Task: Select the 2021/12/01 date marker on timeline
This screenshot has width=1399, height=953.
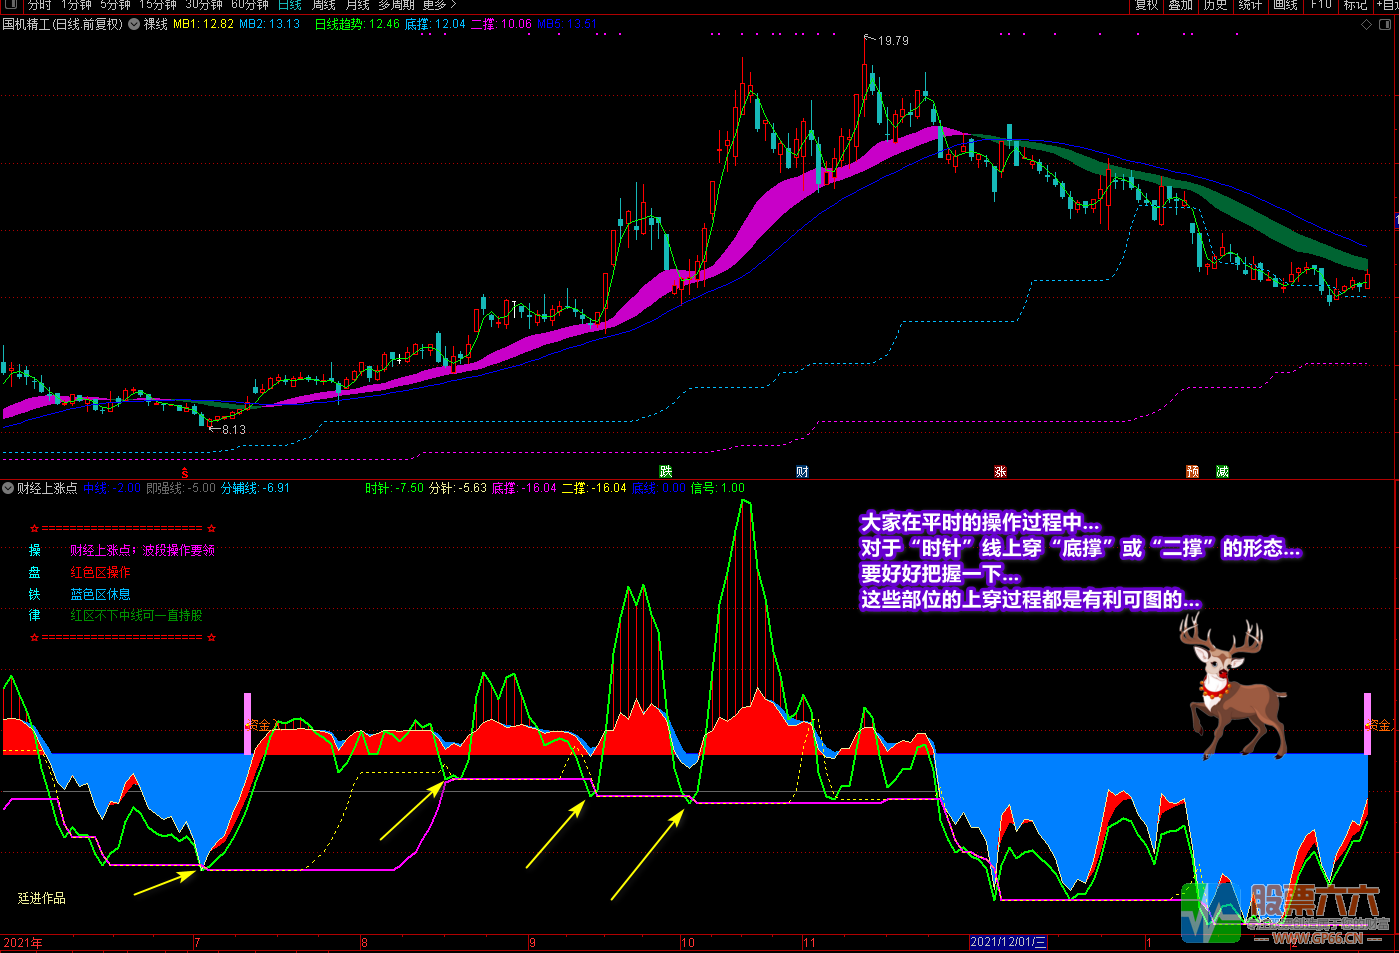Action: [x=1008, y=942]
